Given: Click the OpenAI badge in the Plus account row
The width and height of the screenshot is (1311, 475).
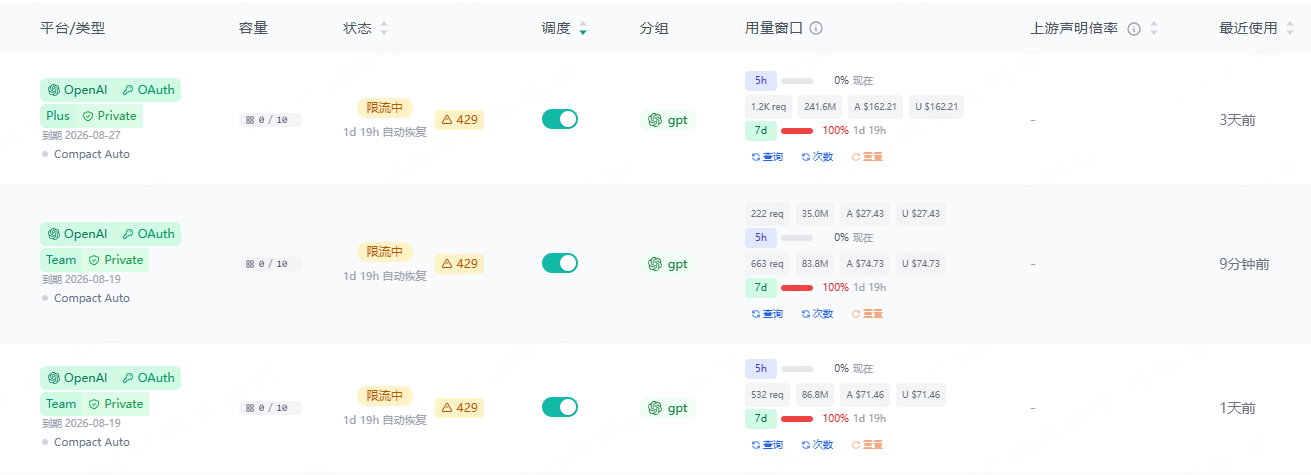Looking at the screenshot, I should 77,90.
